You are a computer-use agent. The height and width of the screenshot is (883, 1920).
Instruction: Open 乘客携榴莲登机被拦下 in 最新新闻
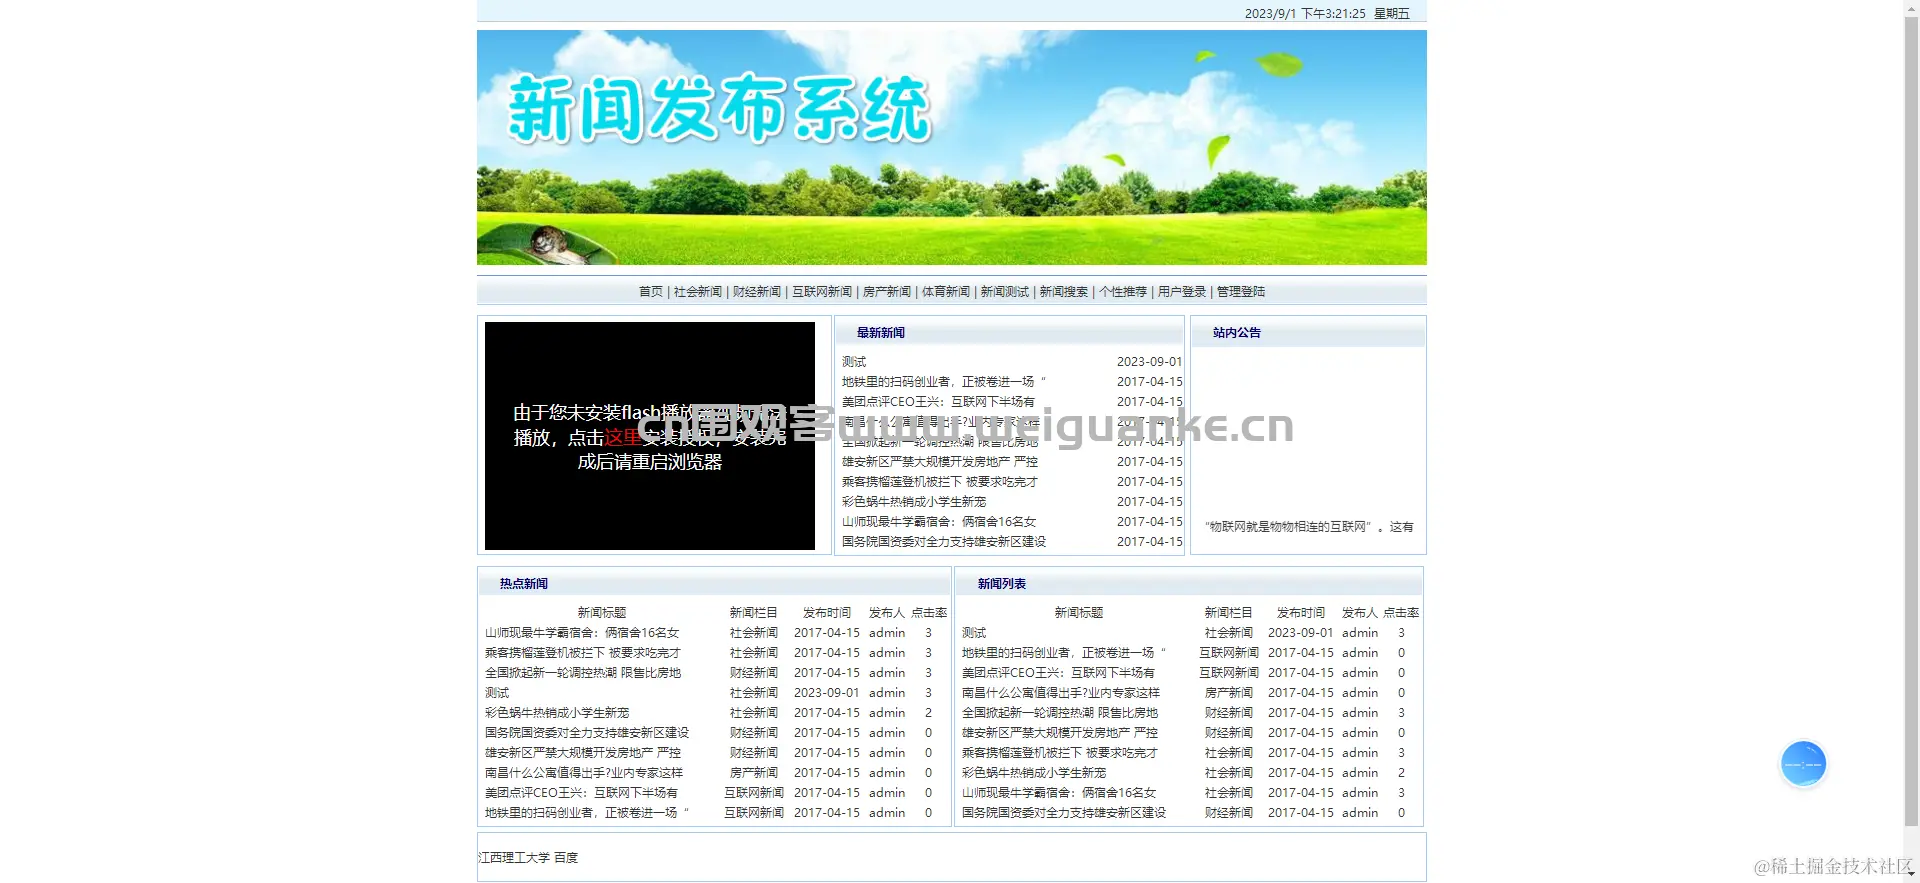tap(940, 482)
